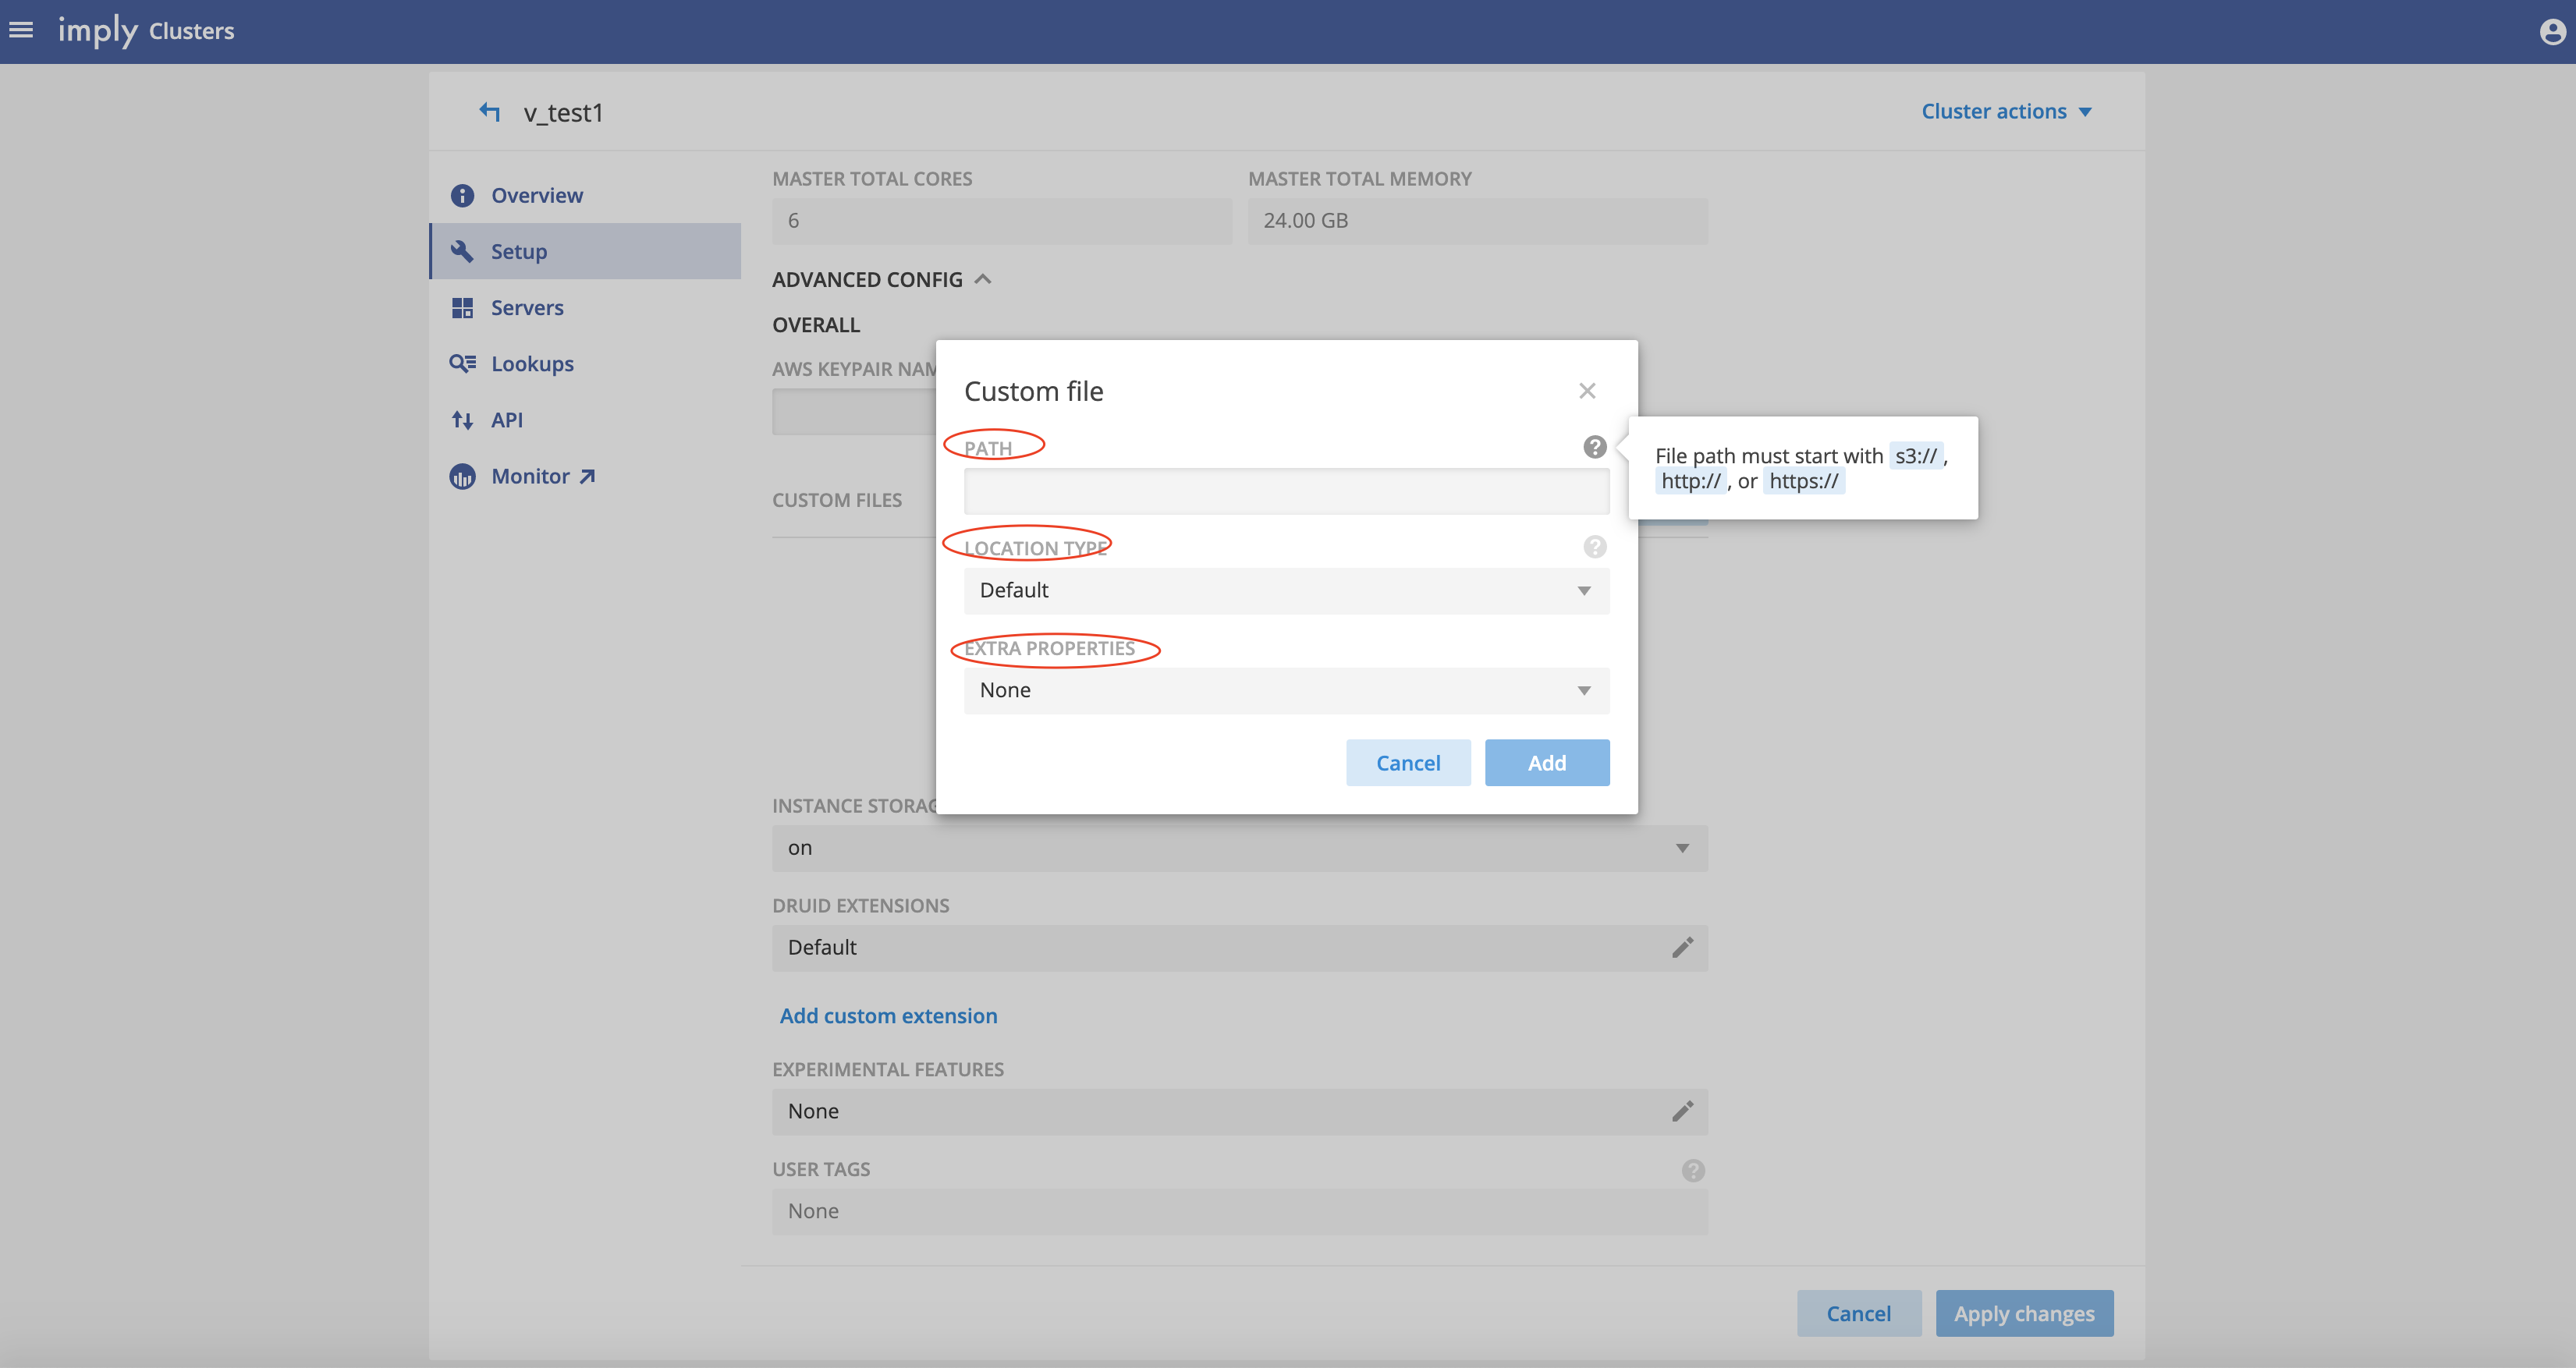Click the Monitor chart icon
Image resolution: width=2576 pixels, height=1368 pixels.
coord(462,476)
